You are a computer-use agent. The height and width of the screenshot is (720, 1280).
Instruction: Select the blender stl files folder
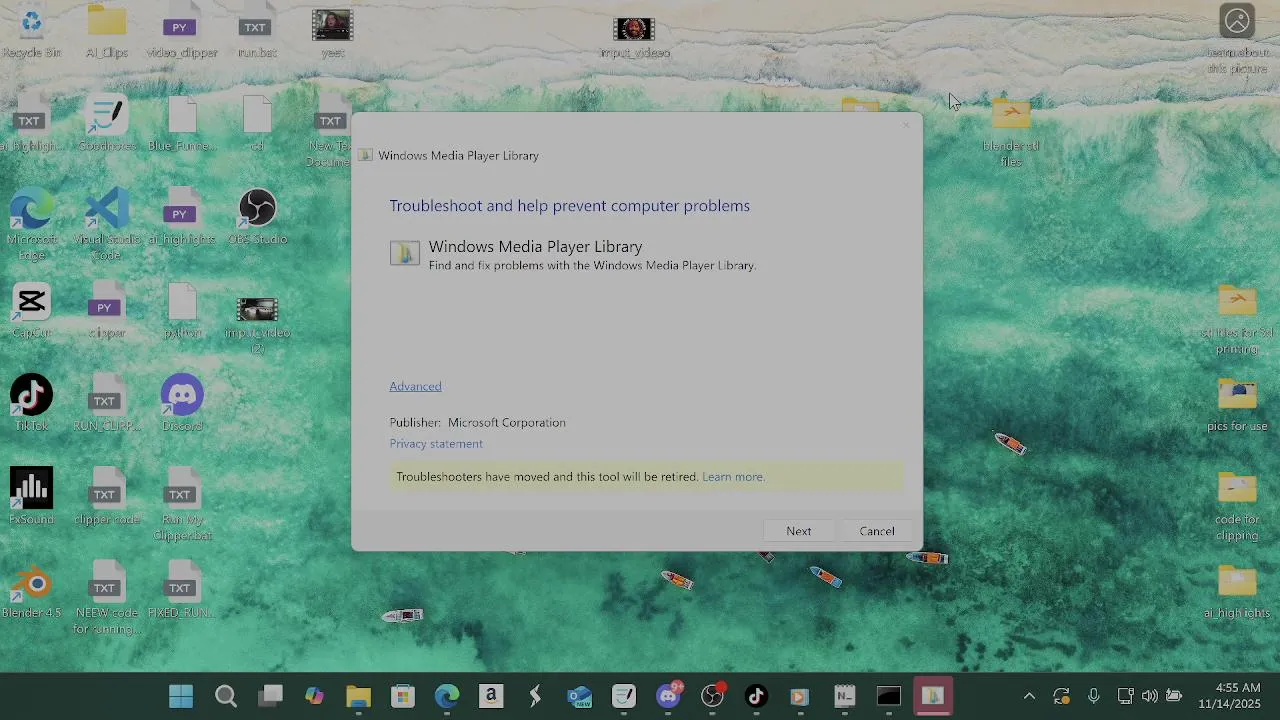[x=1011, y=132]
